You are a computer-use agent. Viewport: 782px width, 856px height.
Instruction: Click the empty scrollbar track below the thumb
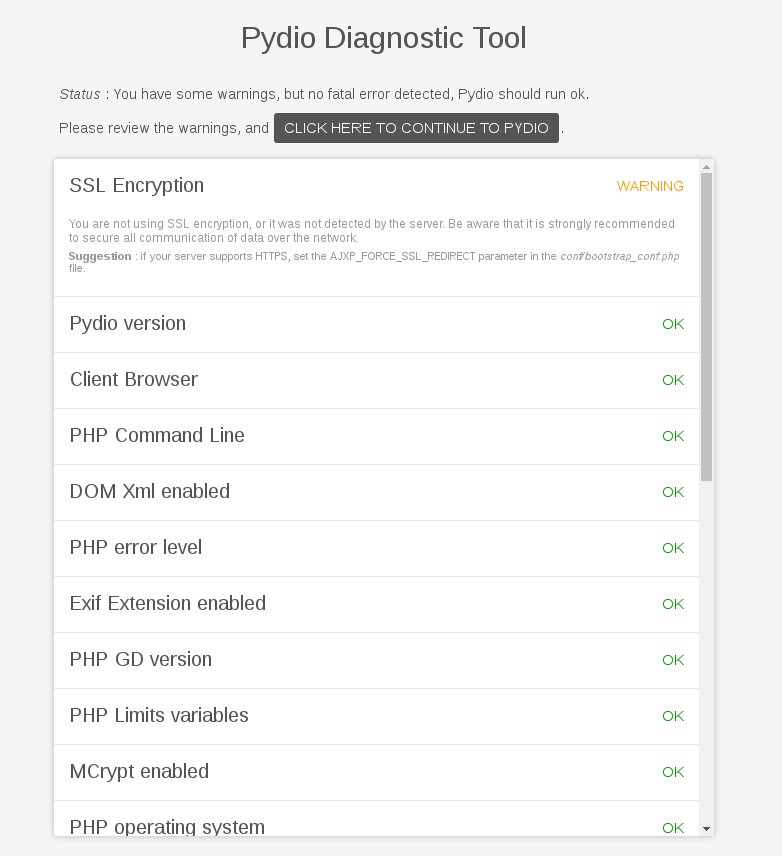pyautogui.click(x=706, y=652)
